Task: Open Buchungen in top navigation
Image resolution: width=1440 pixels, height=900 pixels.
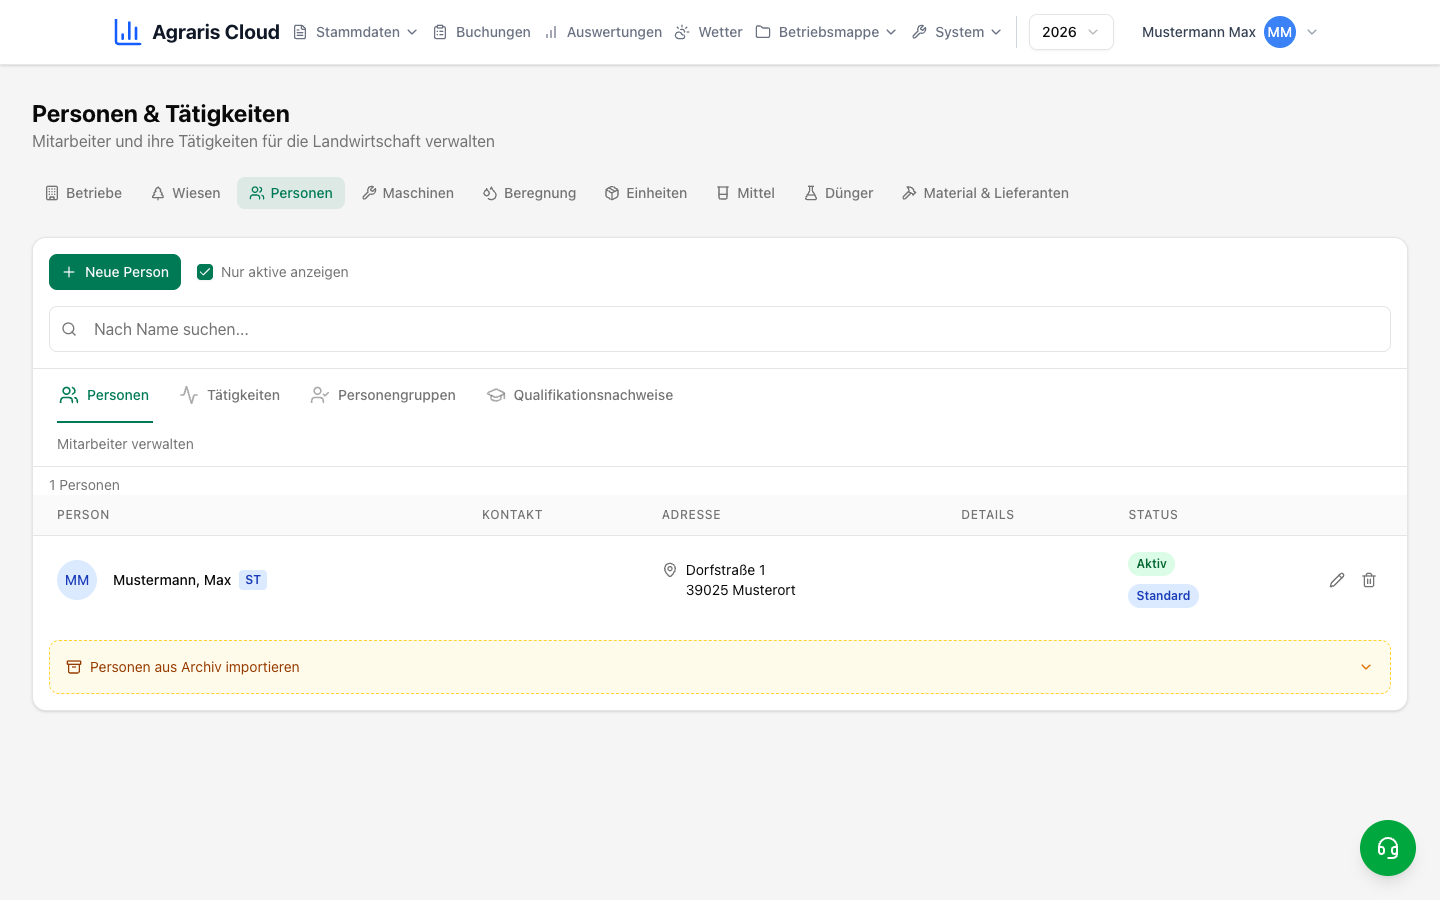Action: (482, 32)
